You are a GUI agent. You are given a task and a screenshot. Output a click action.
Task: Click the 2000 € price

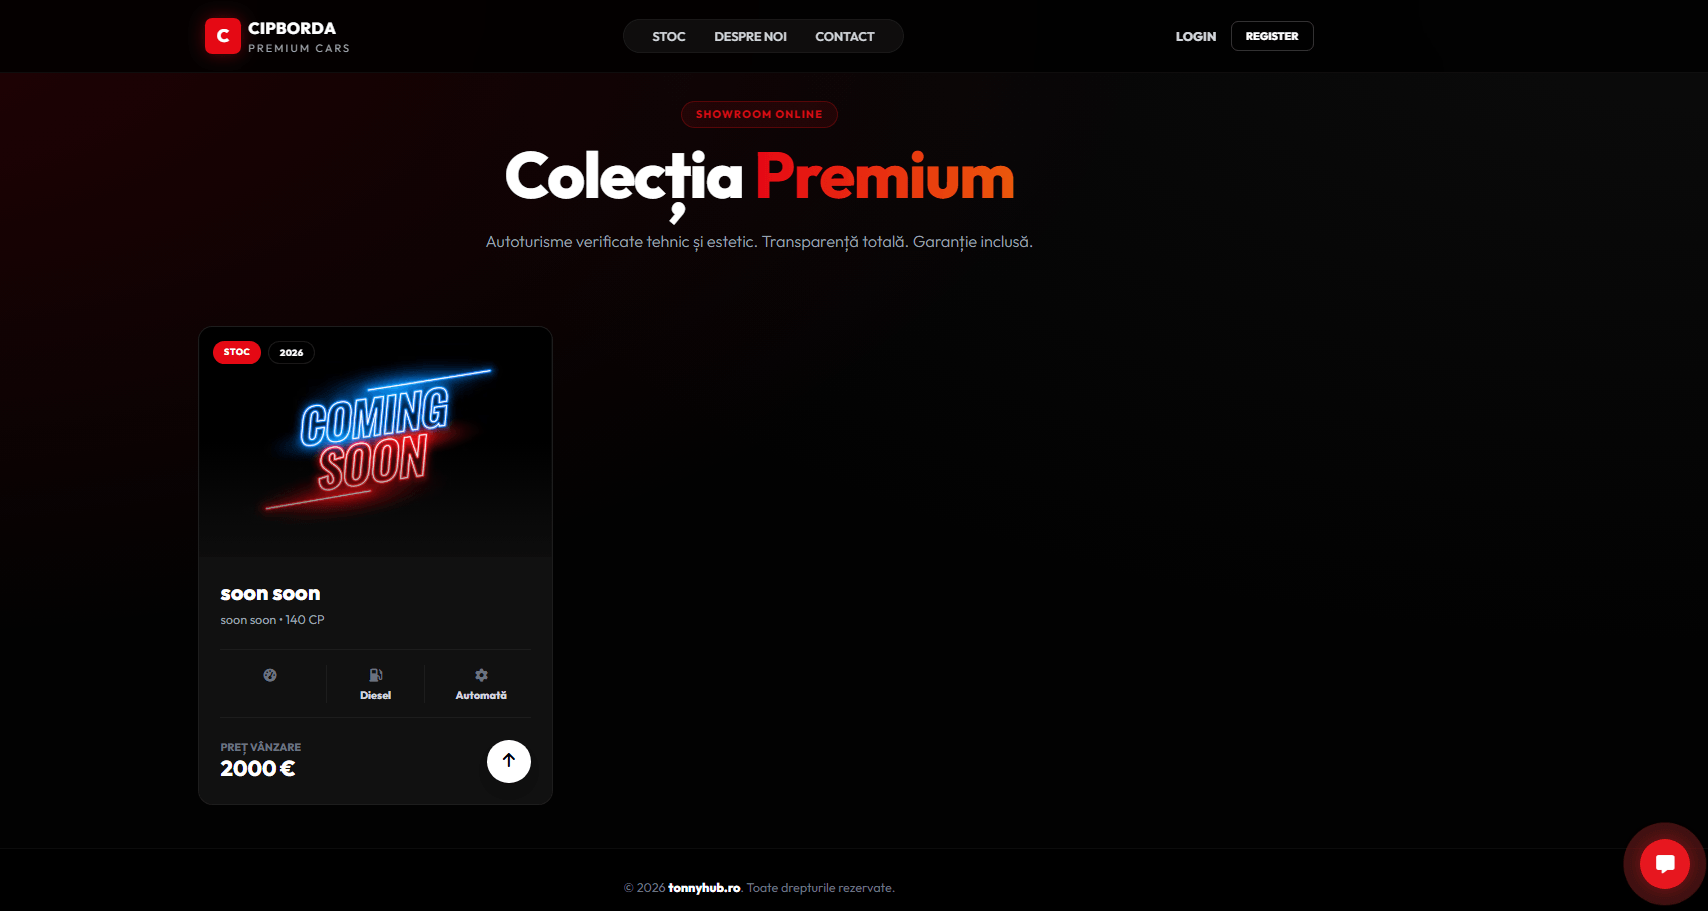click(x=258, y=769)
